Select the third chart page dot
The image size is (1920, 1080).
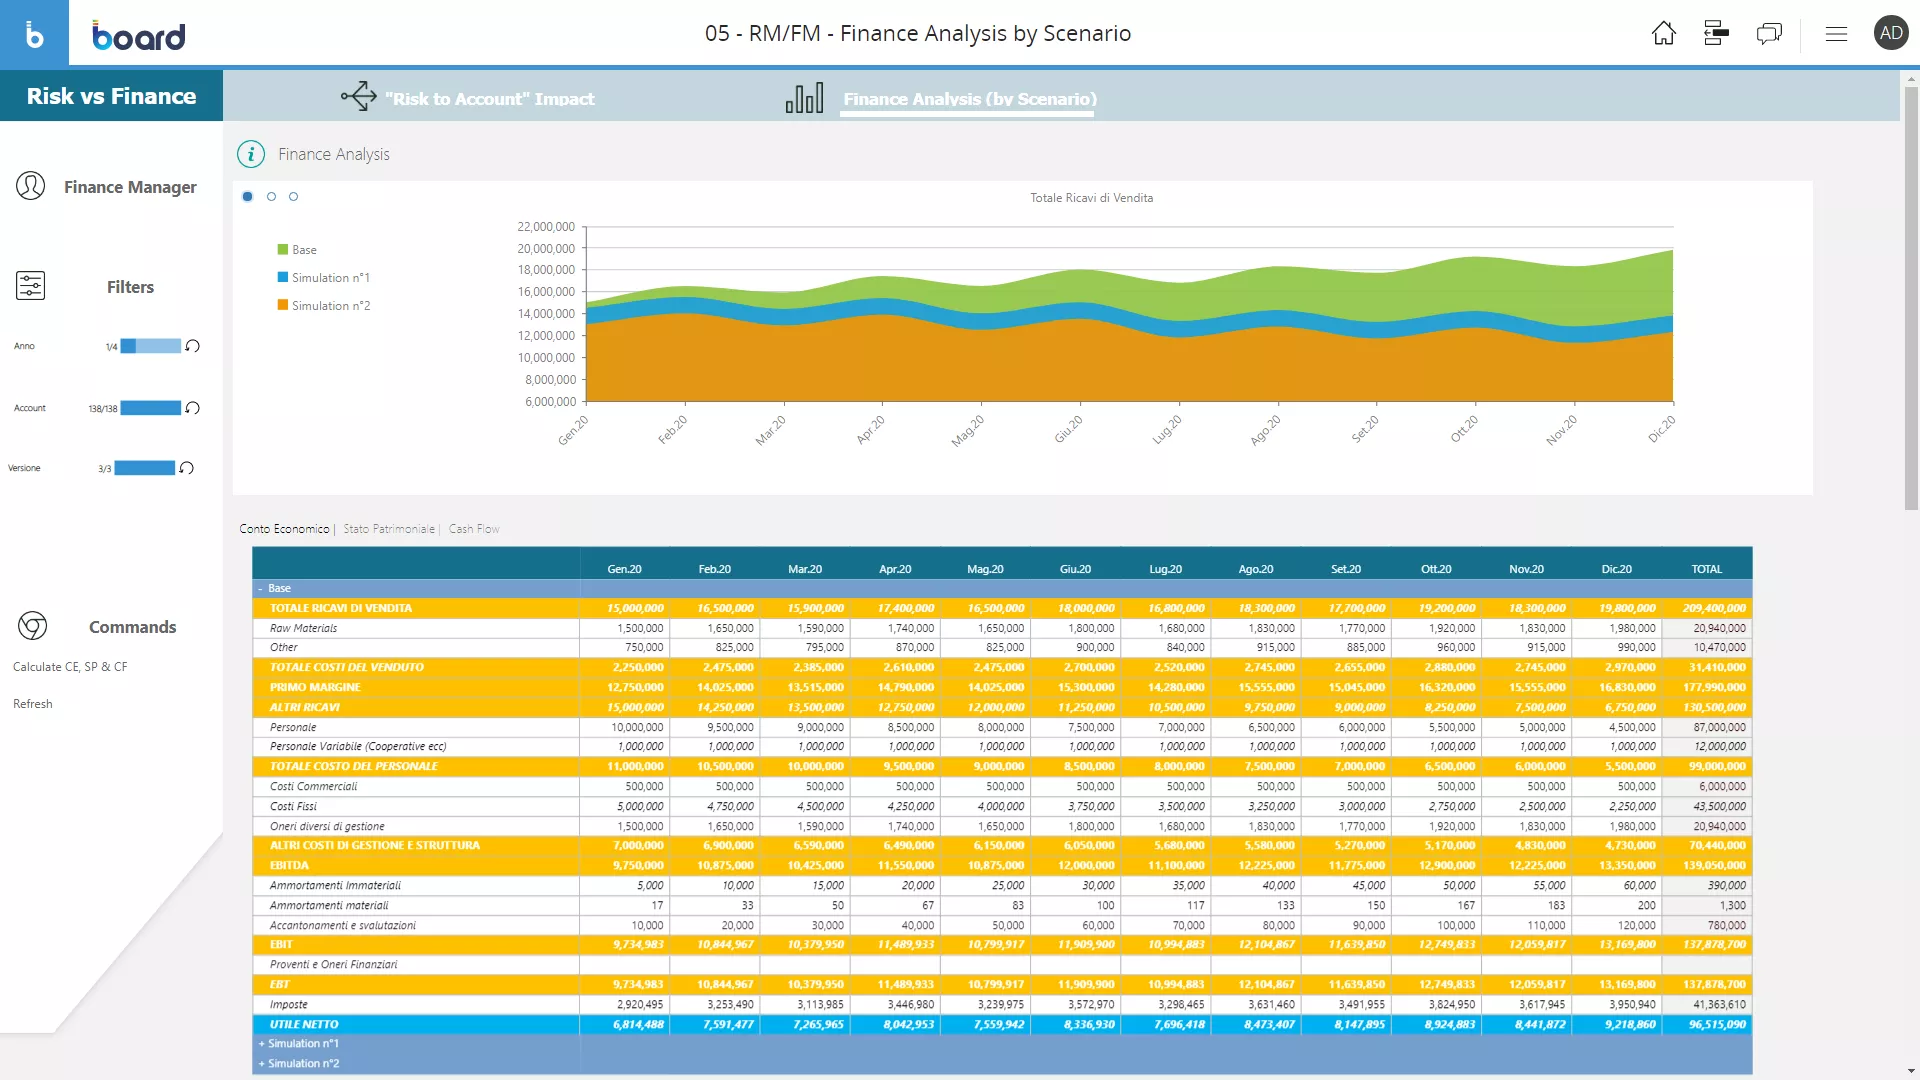coord(293,197)
